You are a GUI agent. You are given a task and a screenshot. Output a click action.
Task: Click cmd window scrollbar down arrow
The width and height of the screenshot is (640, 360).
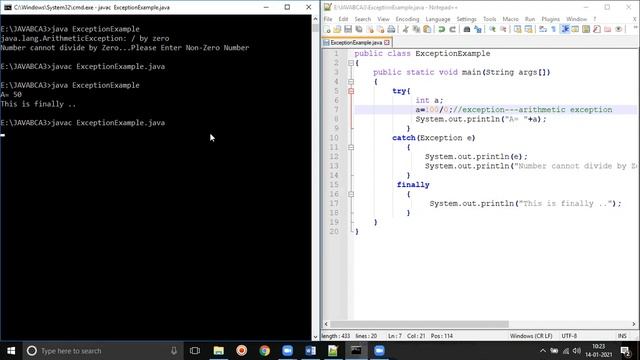[x=315, y=337]
